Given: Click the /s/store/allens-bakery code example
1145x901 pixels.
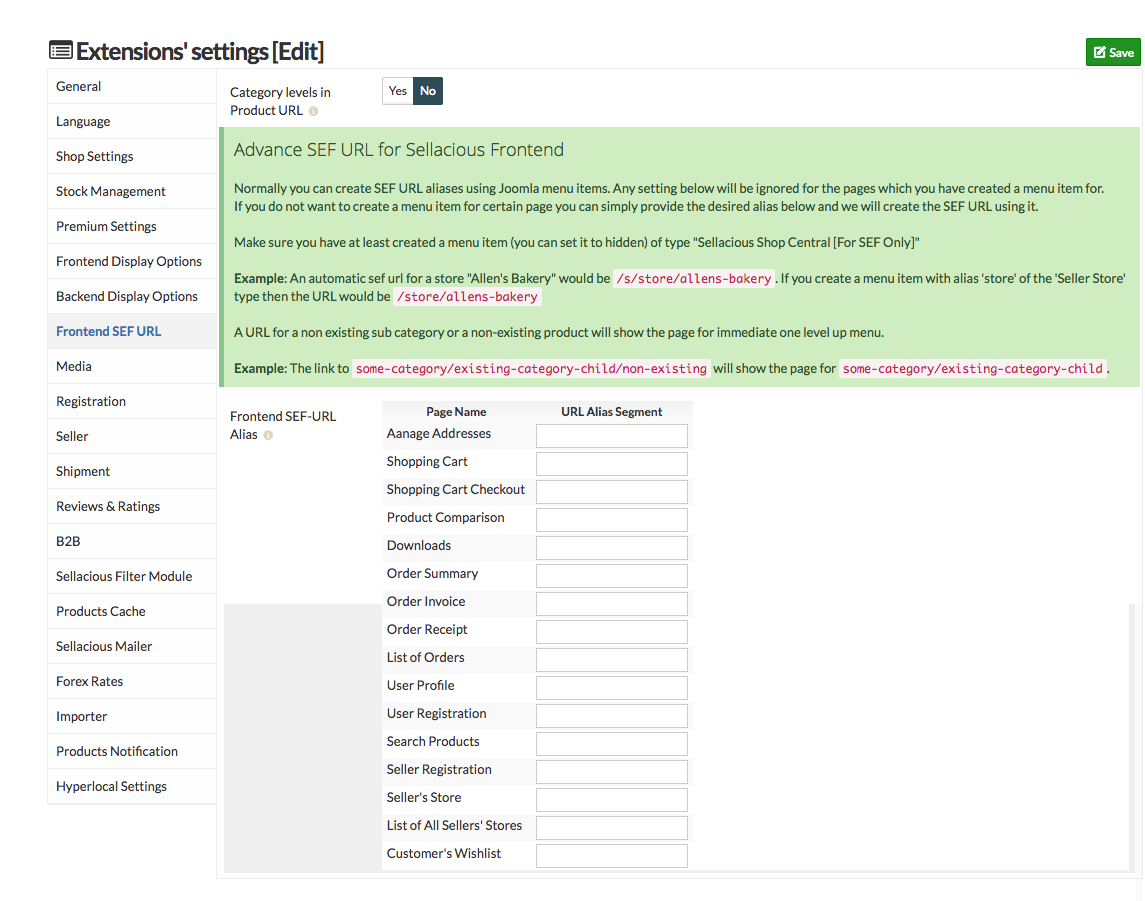Looking at the screenshot, I should 694,279.
